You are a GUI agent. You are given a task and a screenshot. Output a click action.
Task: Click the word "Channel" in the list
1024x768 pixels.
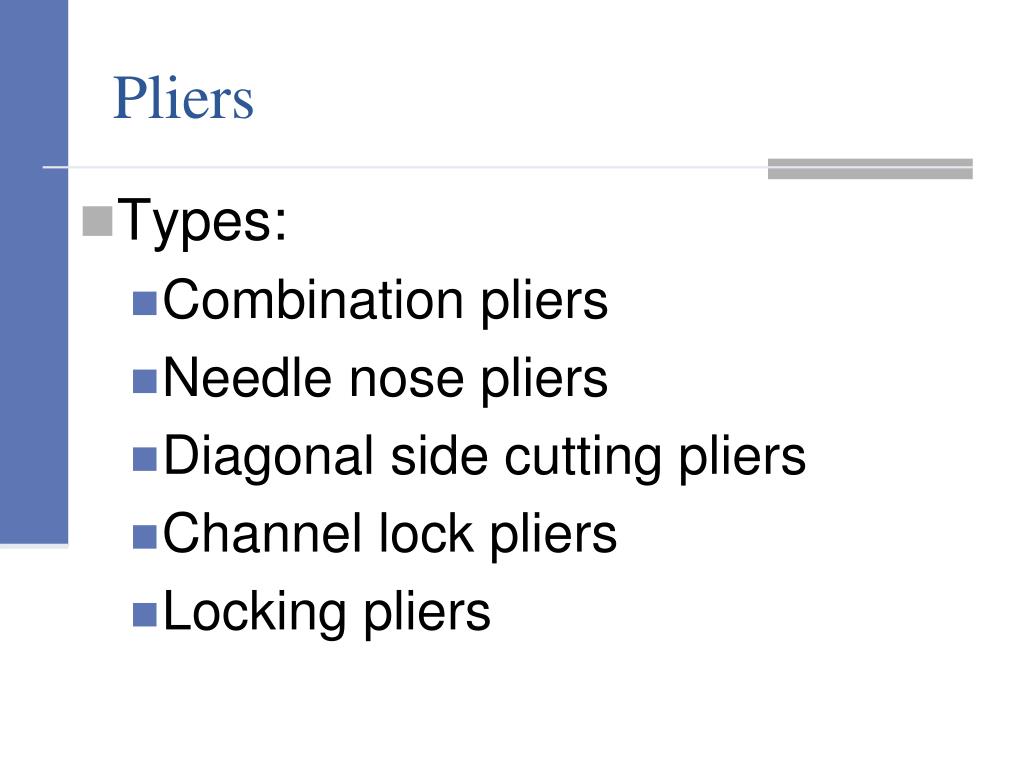(x=263, y=534)
